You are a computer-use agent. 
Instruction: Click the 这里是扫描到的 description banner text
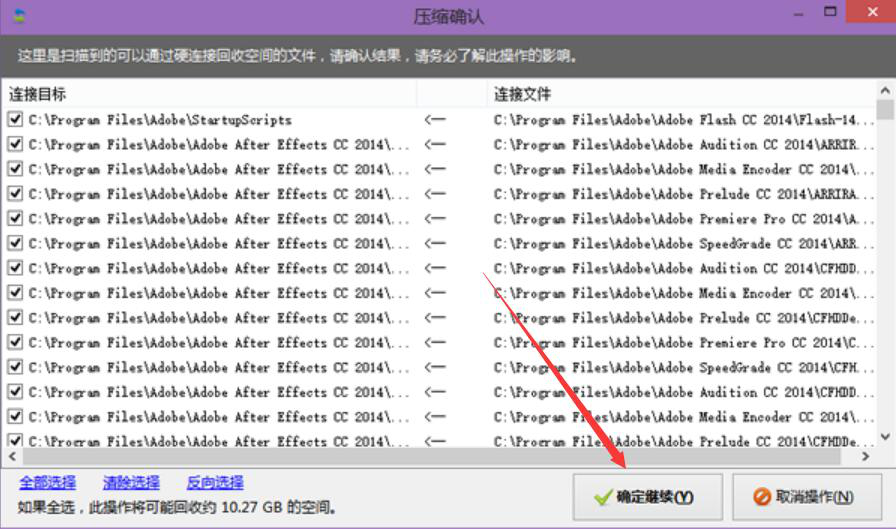(x=297, y=55)
